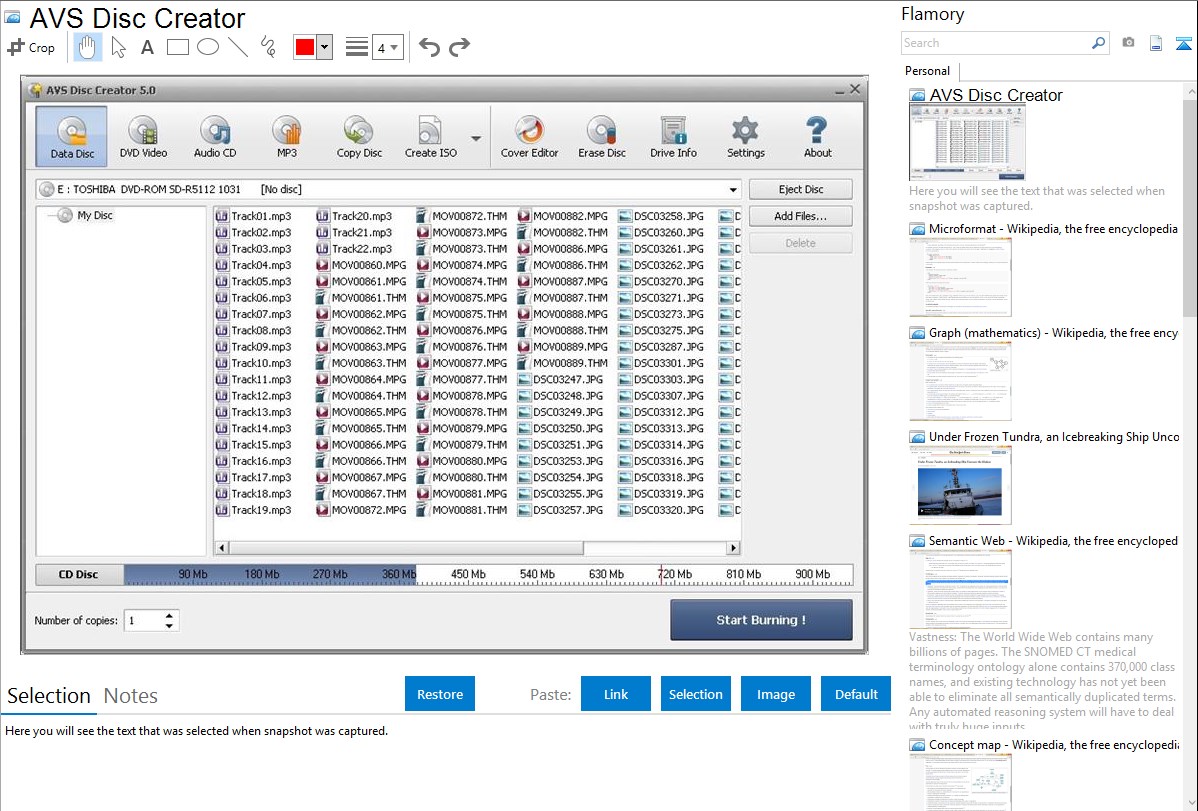
Task: Pick the ellipse drawing tool
Action: (208, 47)
